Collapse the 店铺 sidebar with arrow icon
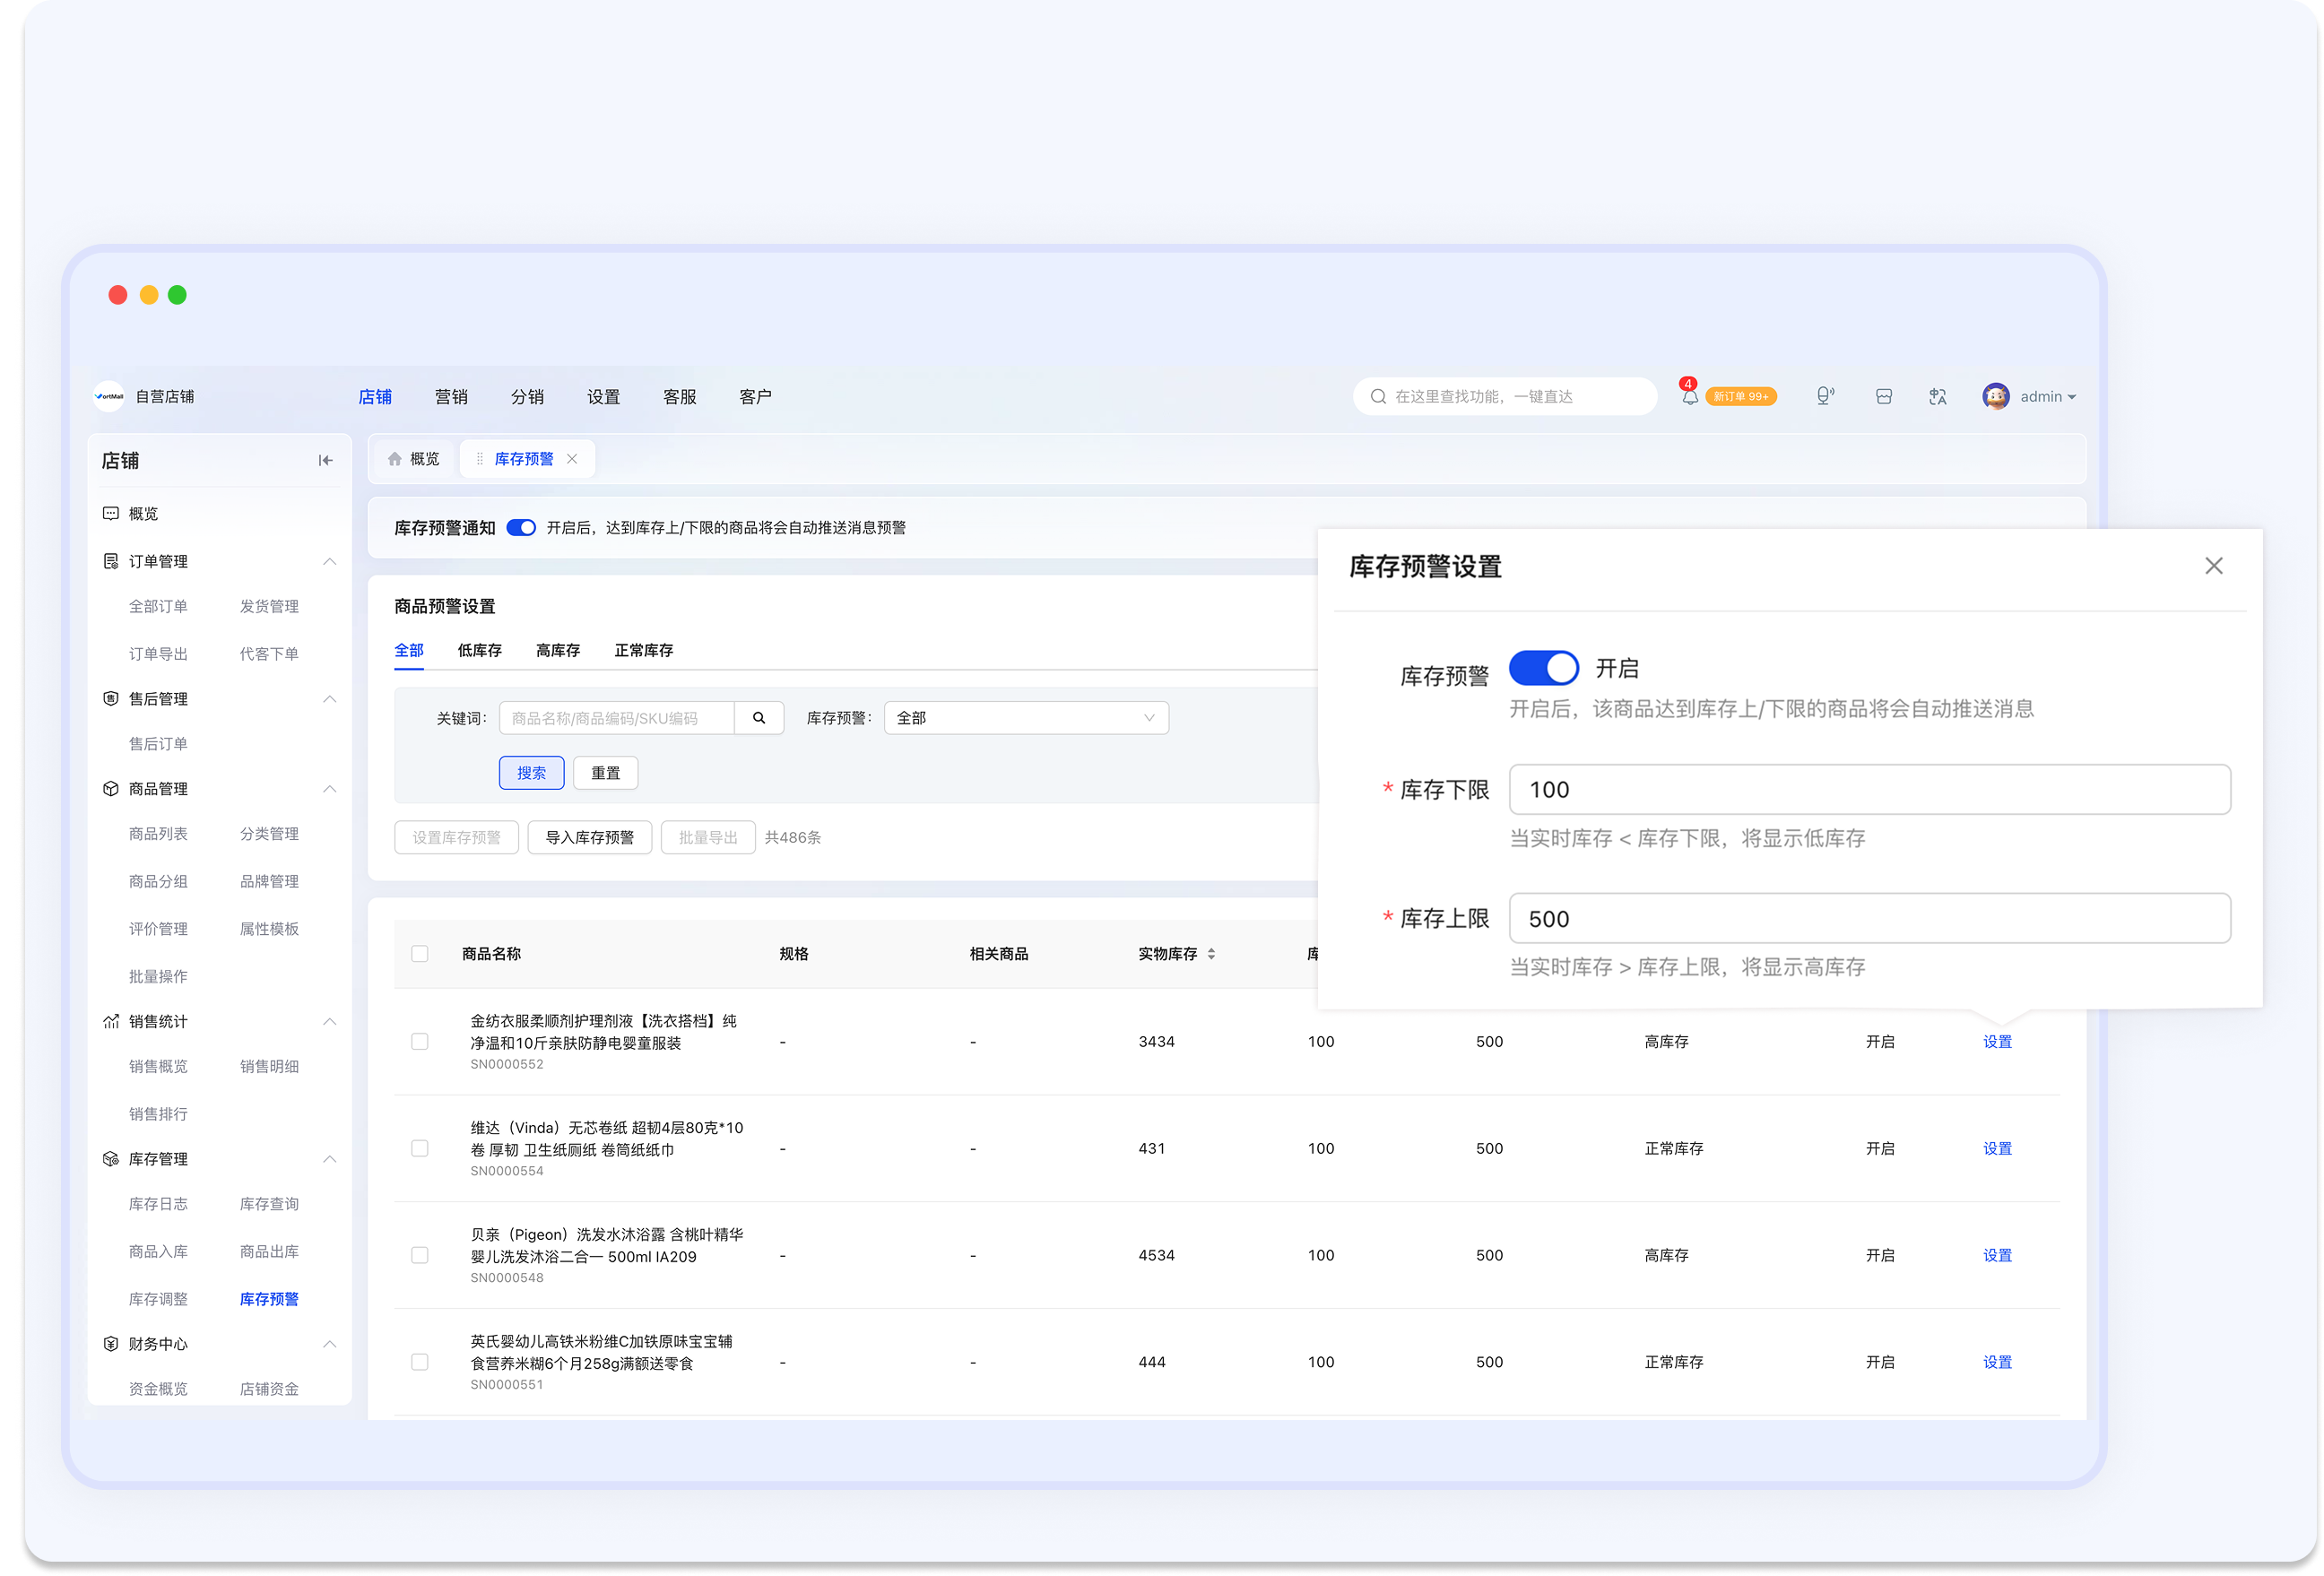This screenshot has height=1576, width=2324. (325, 460)
